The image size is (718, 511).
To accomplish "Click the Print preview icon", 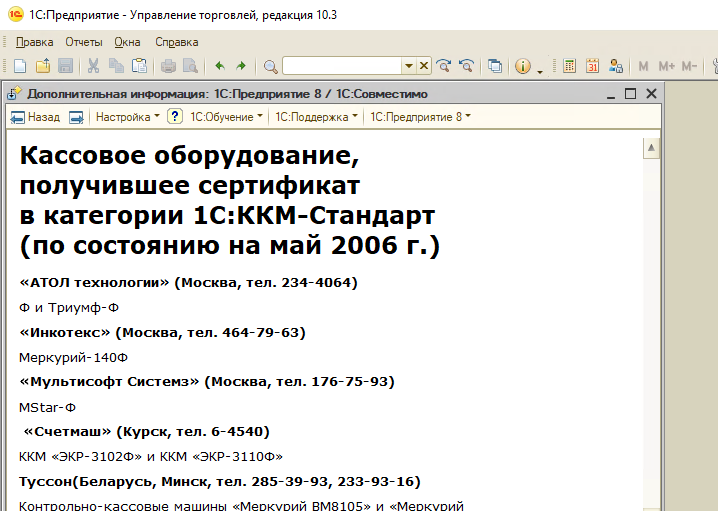I will [x=190, y=66].
